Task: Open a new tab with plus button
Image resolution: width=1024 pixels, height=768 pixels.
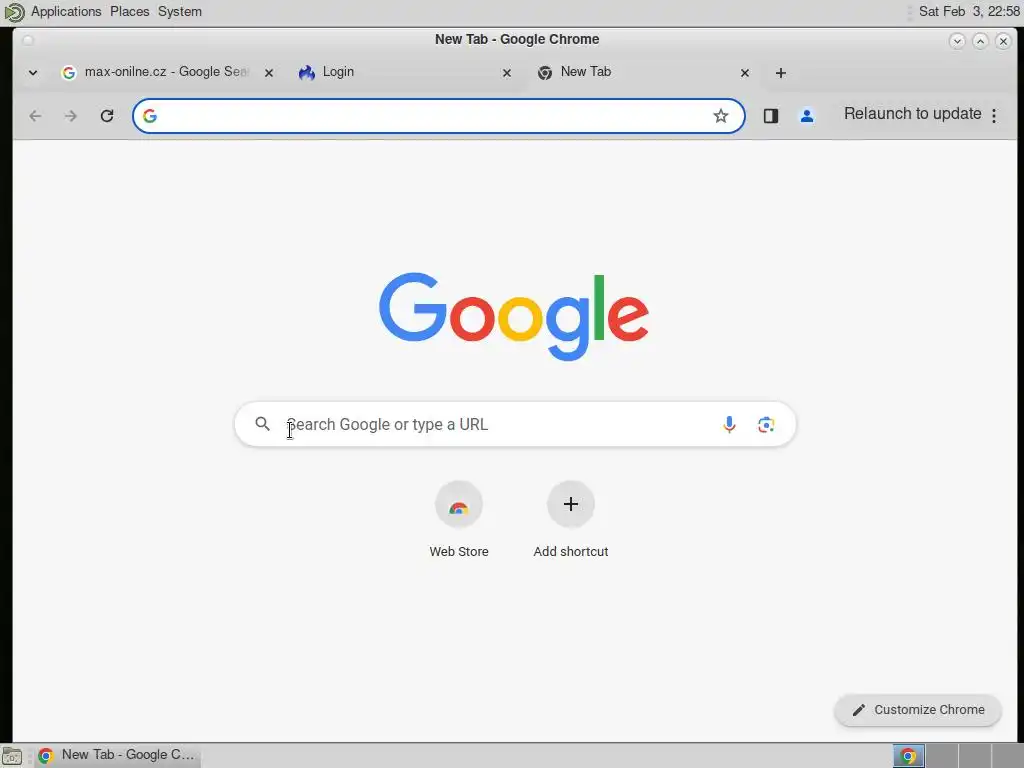Action: tap(780, 73)
